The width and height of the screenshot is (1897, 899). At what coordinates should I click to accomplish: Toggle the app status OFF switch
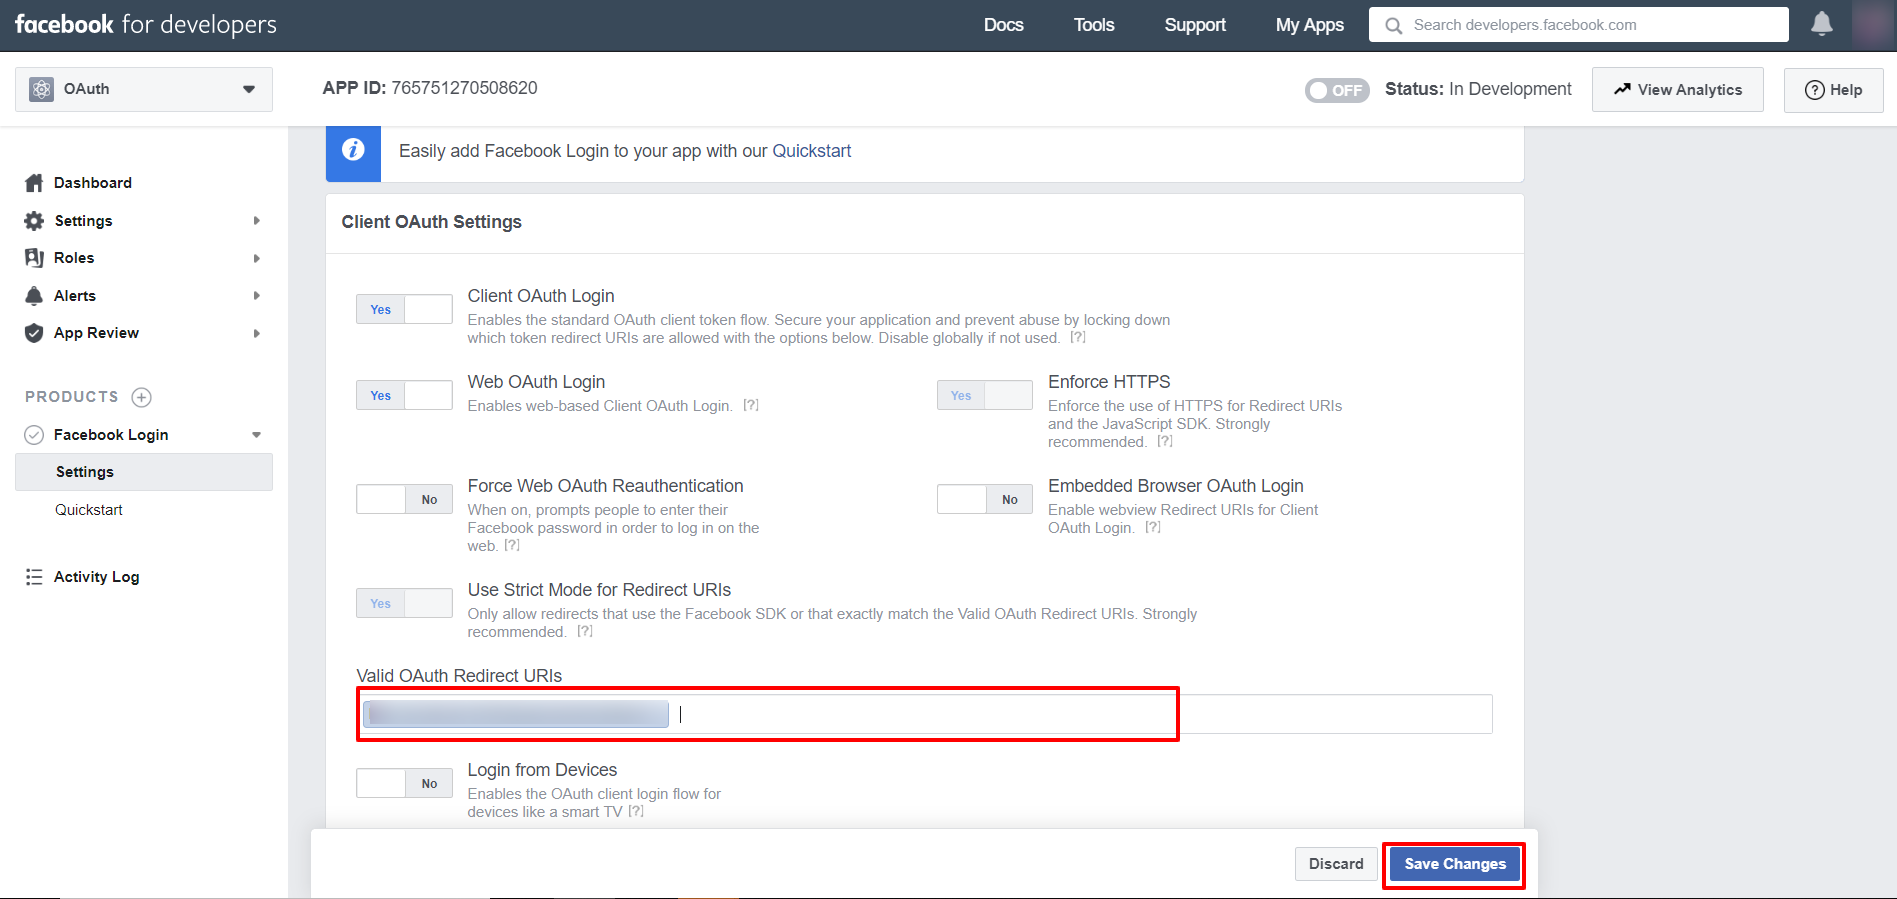pyautogui.click(x=1337, y=90)
